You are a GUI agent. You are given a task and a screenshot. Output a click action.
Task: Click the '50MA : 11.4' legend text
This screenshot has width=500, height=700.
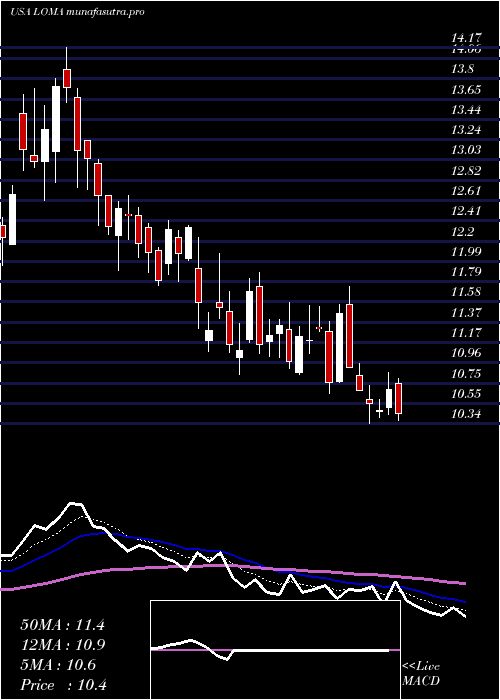pos(62,625)
